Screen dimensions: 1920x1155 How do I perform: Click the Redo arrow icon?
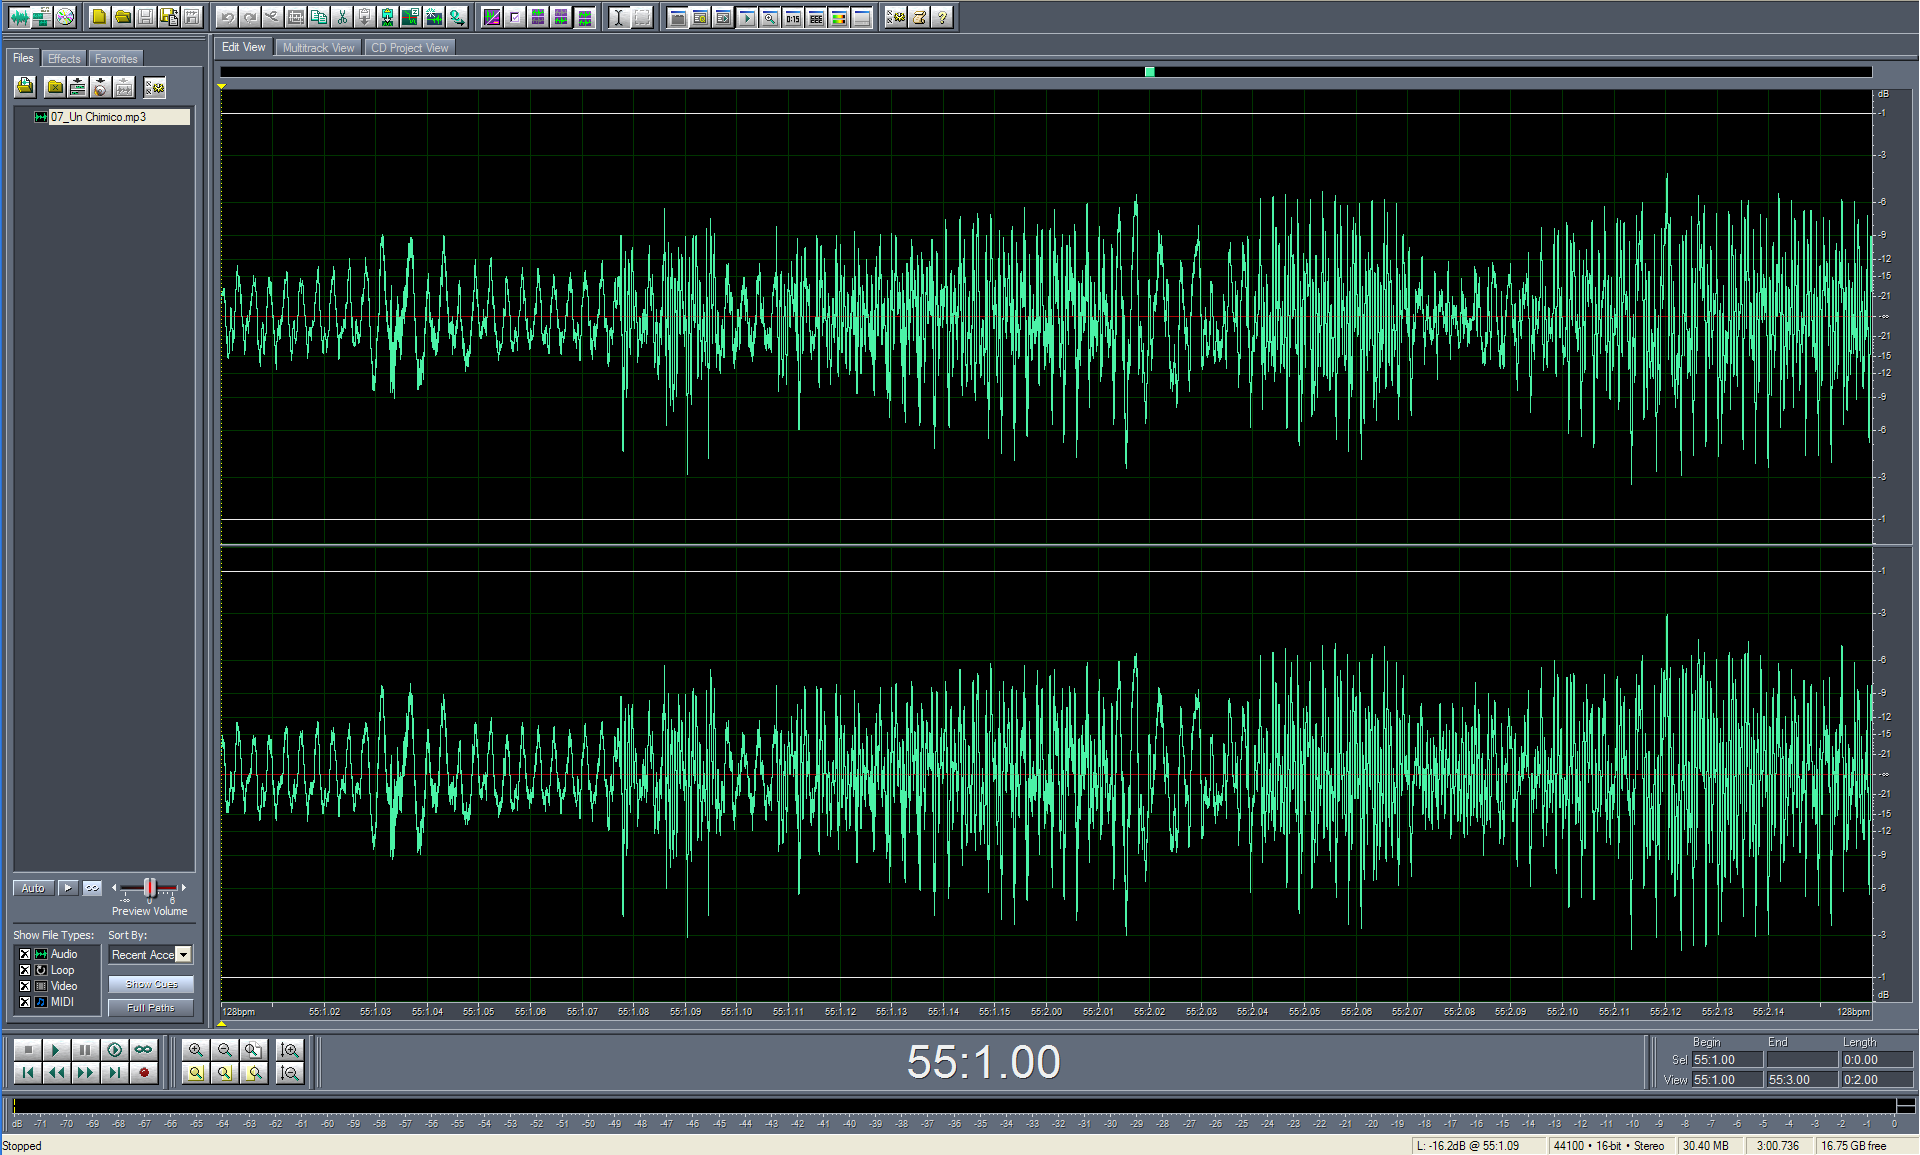(x=250, y=17)
